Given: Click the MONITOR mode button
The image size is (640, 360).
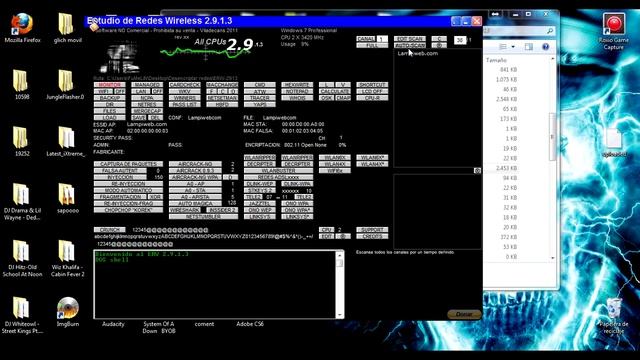Looking at the screenshot, I should coord(109,85).
